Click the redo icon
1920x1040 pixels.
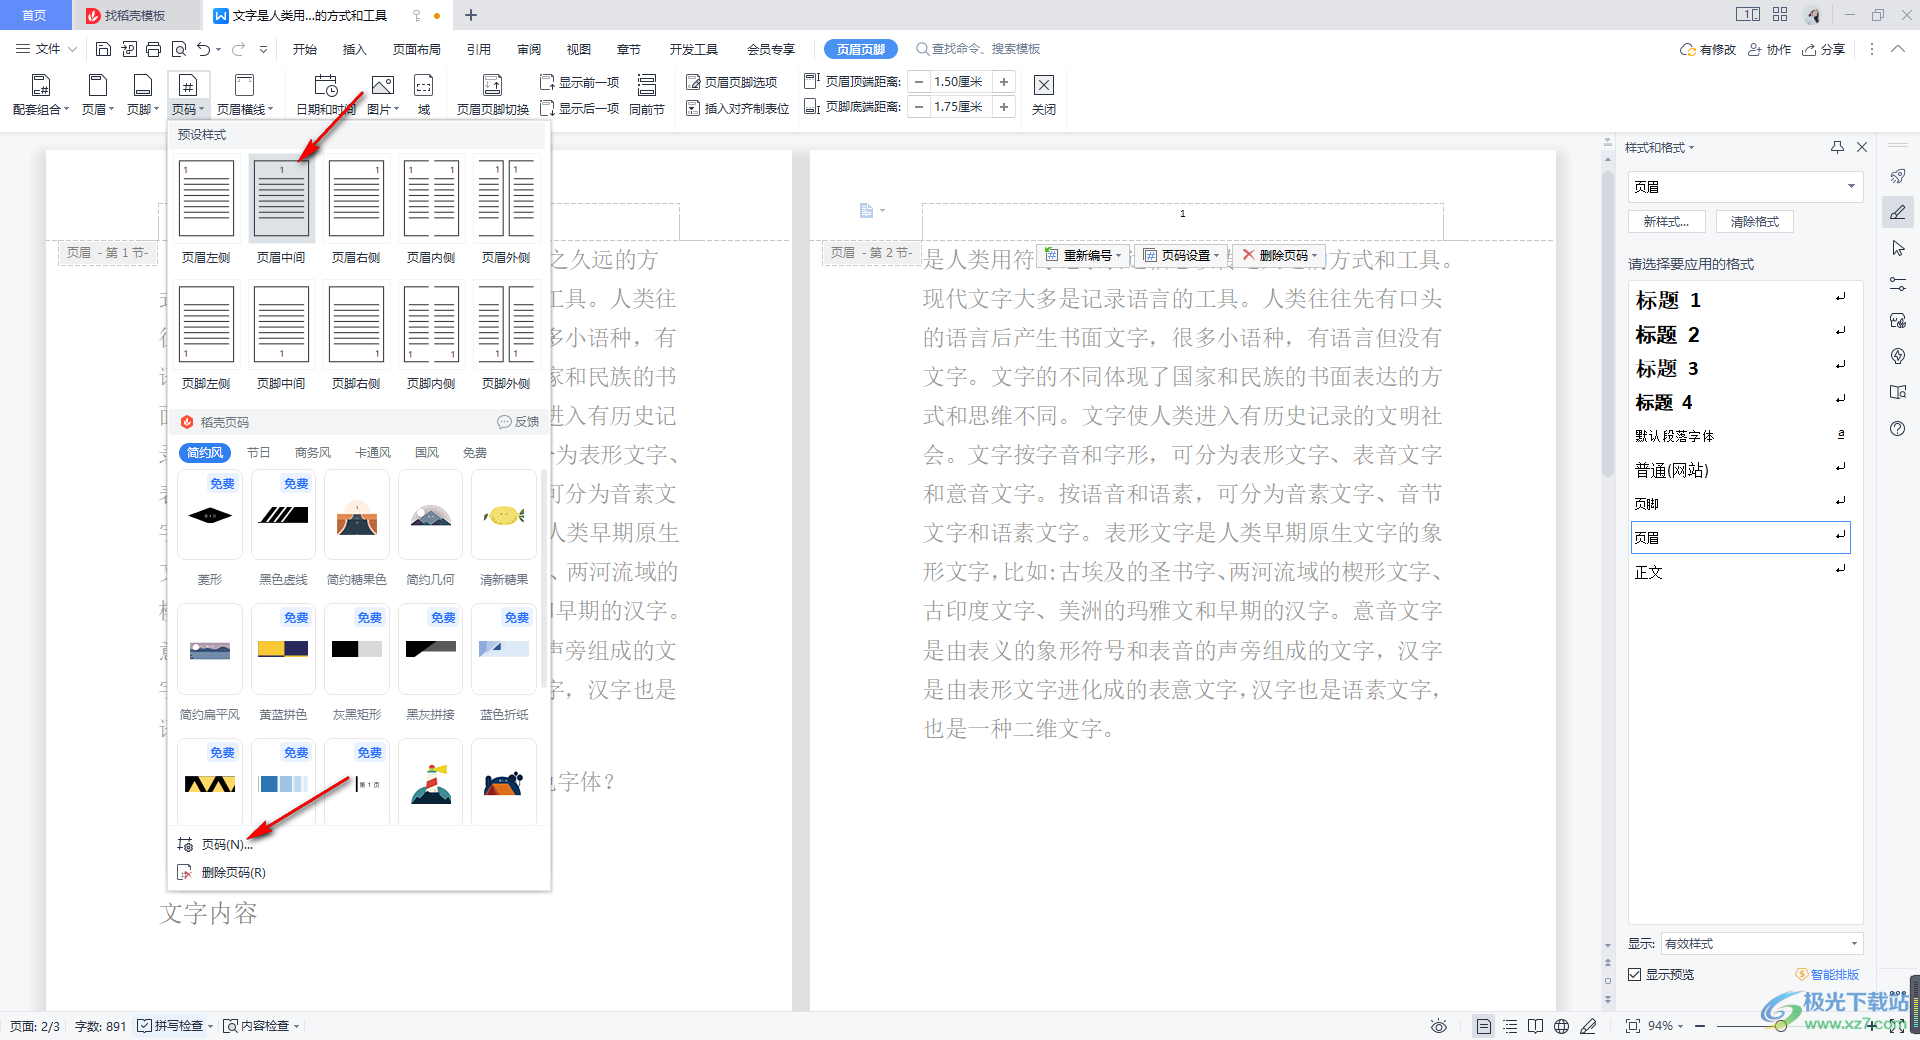pyautogui.click(x=238, y=48)
